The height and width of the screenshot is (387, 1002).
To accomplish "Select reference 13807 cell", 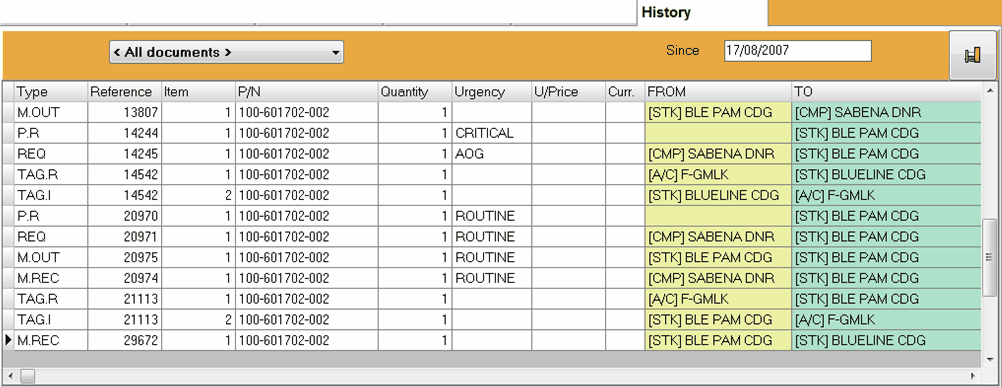I will click(x=125, y=112).
